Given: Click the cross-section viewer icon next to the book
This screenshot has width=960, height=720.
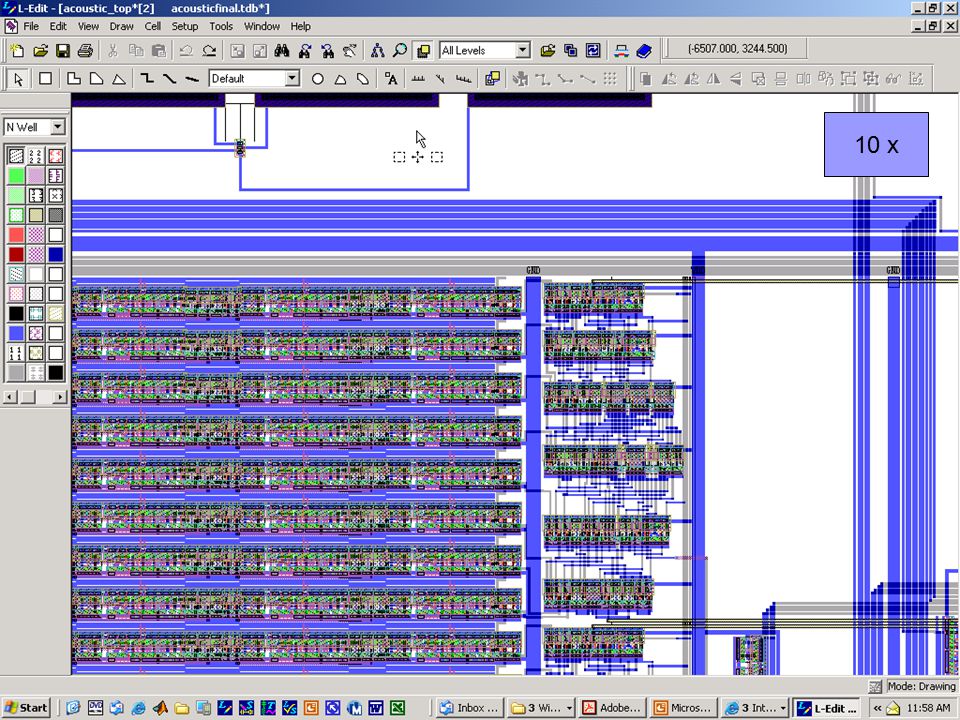Looking at the screenshot, I should pyautogui.click(x=621, y=51).
